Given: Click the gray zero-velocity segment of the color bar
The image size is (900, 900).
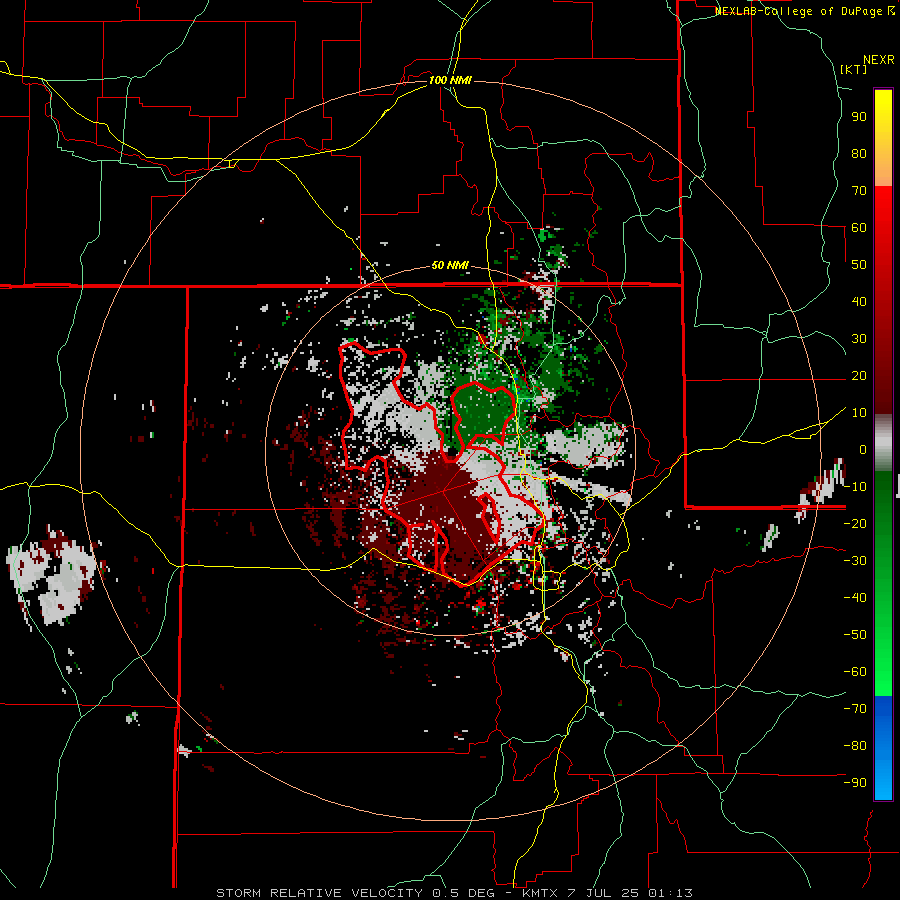Looking at the screenshot, I should [x=883, y=443].
